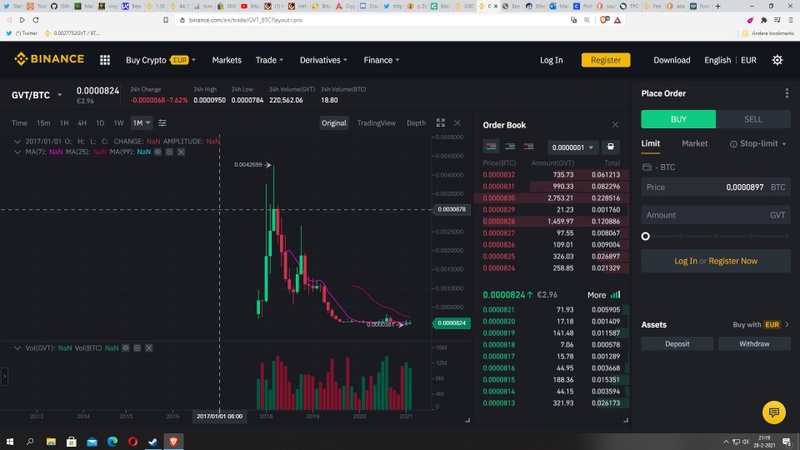
Task: Open Steam from the taskbar
Action: pos(153,441)
